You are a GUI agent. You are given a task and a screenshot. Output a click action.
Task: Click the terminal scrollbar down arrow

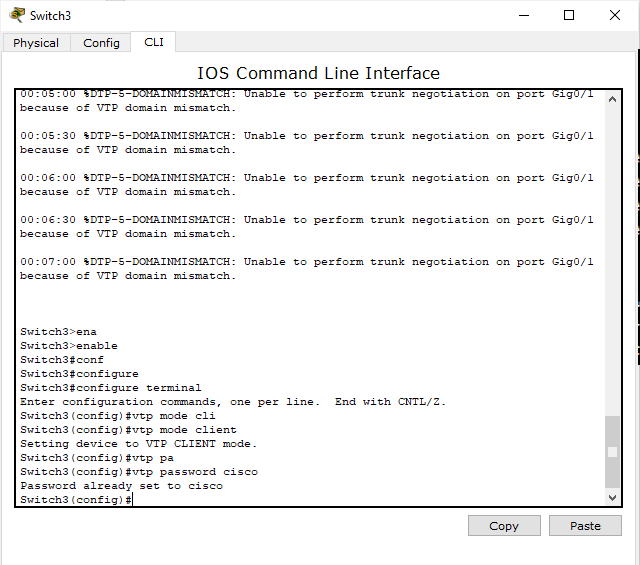612,497
